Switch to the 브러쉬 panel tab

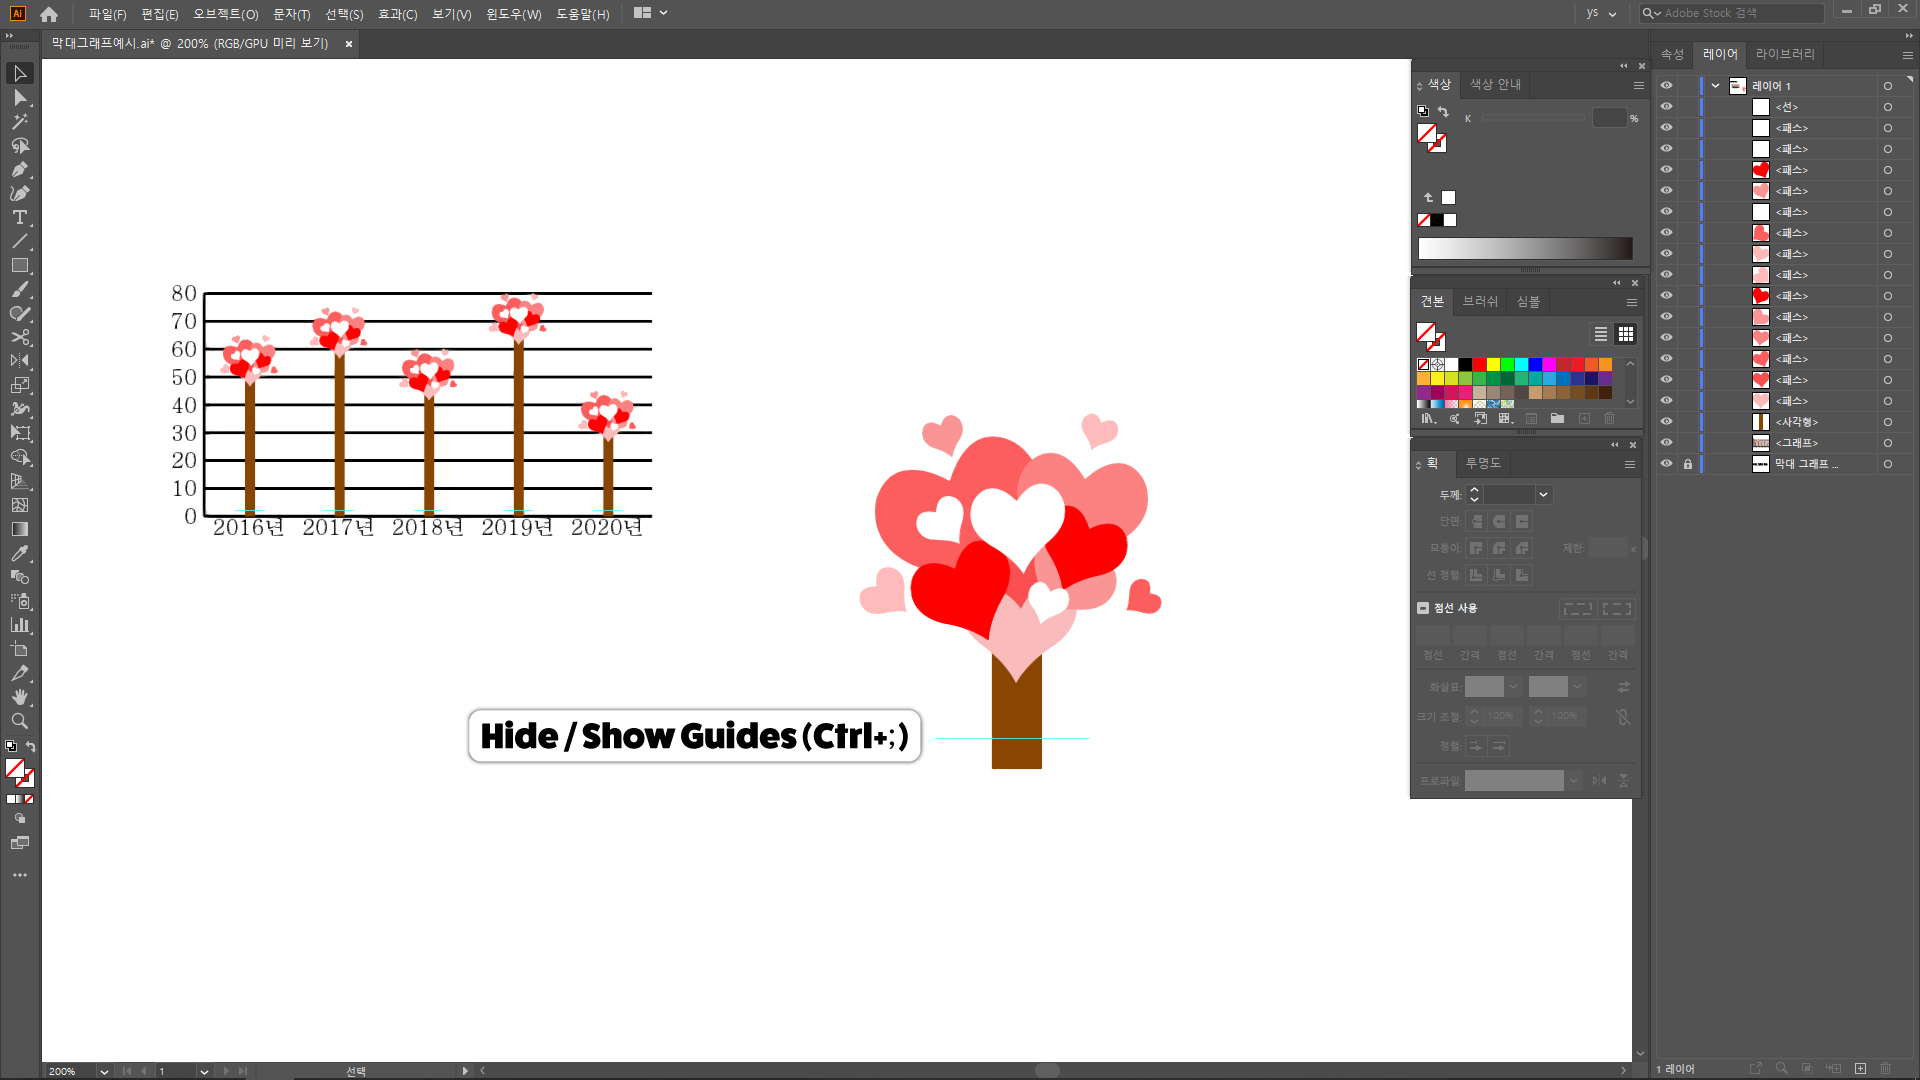point(1480,301)
